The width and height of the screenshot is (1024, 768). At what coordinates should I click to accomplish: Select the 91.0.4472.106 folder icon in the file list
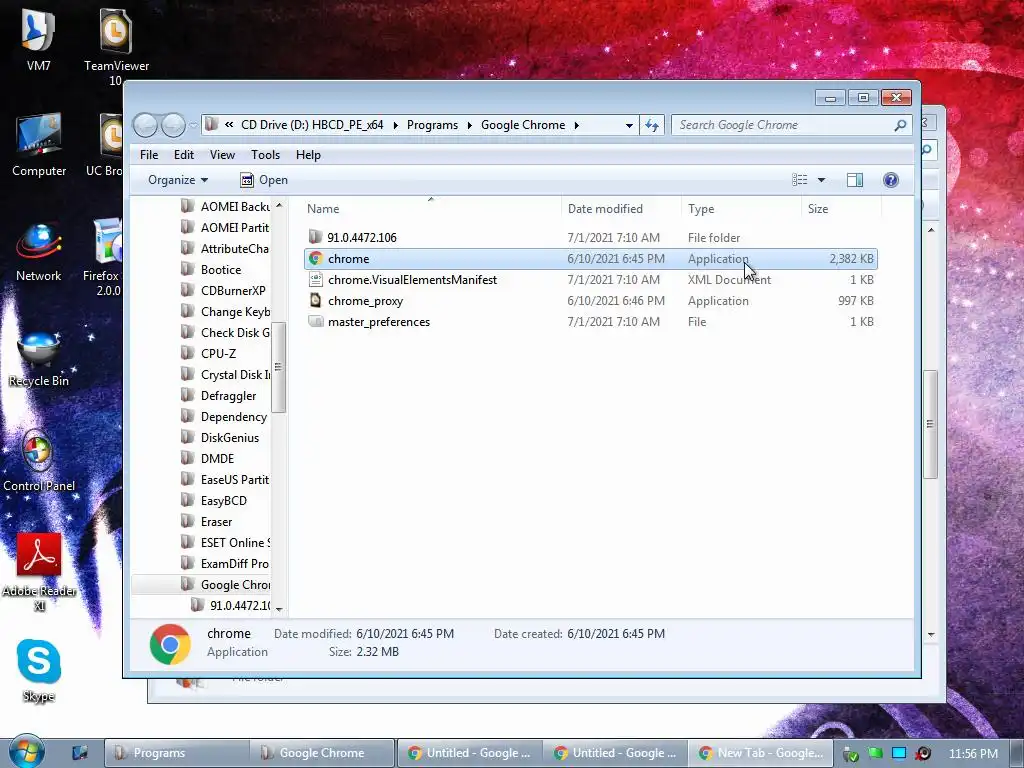coord(315,236)
